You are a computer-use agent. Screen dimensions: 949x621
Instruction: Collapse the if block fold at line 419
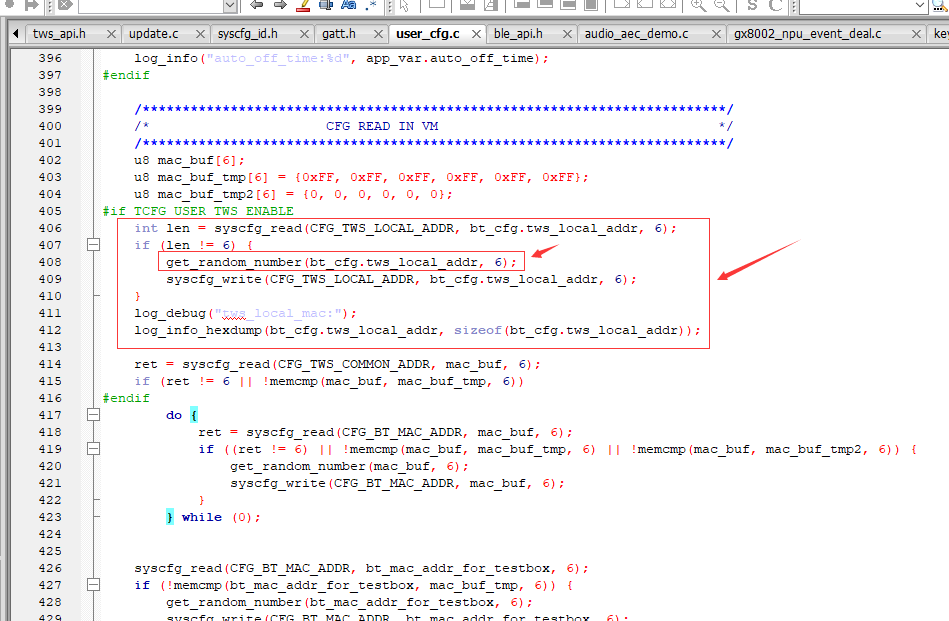[x=93, y=449]
